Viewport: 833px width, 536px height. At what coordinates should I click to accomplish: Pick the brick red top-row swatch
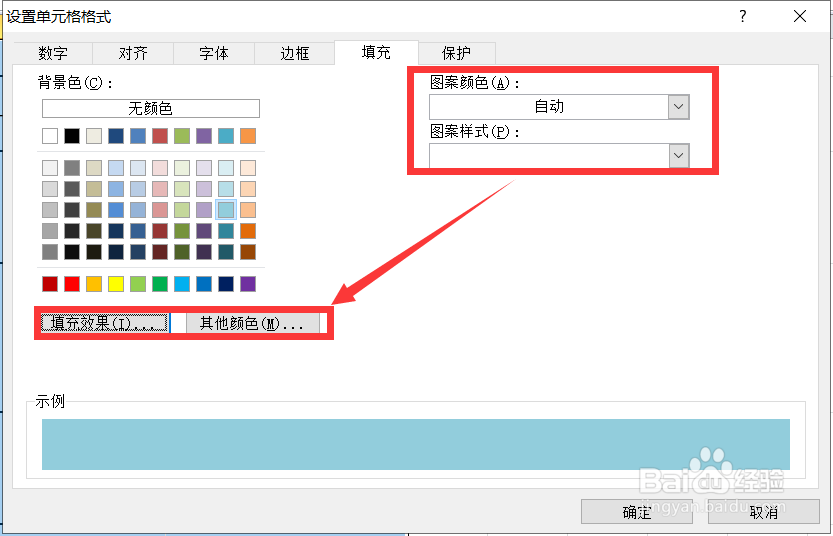click(x=160, y=136)
